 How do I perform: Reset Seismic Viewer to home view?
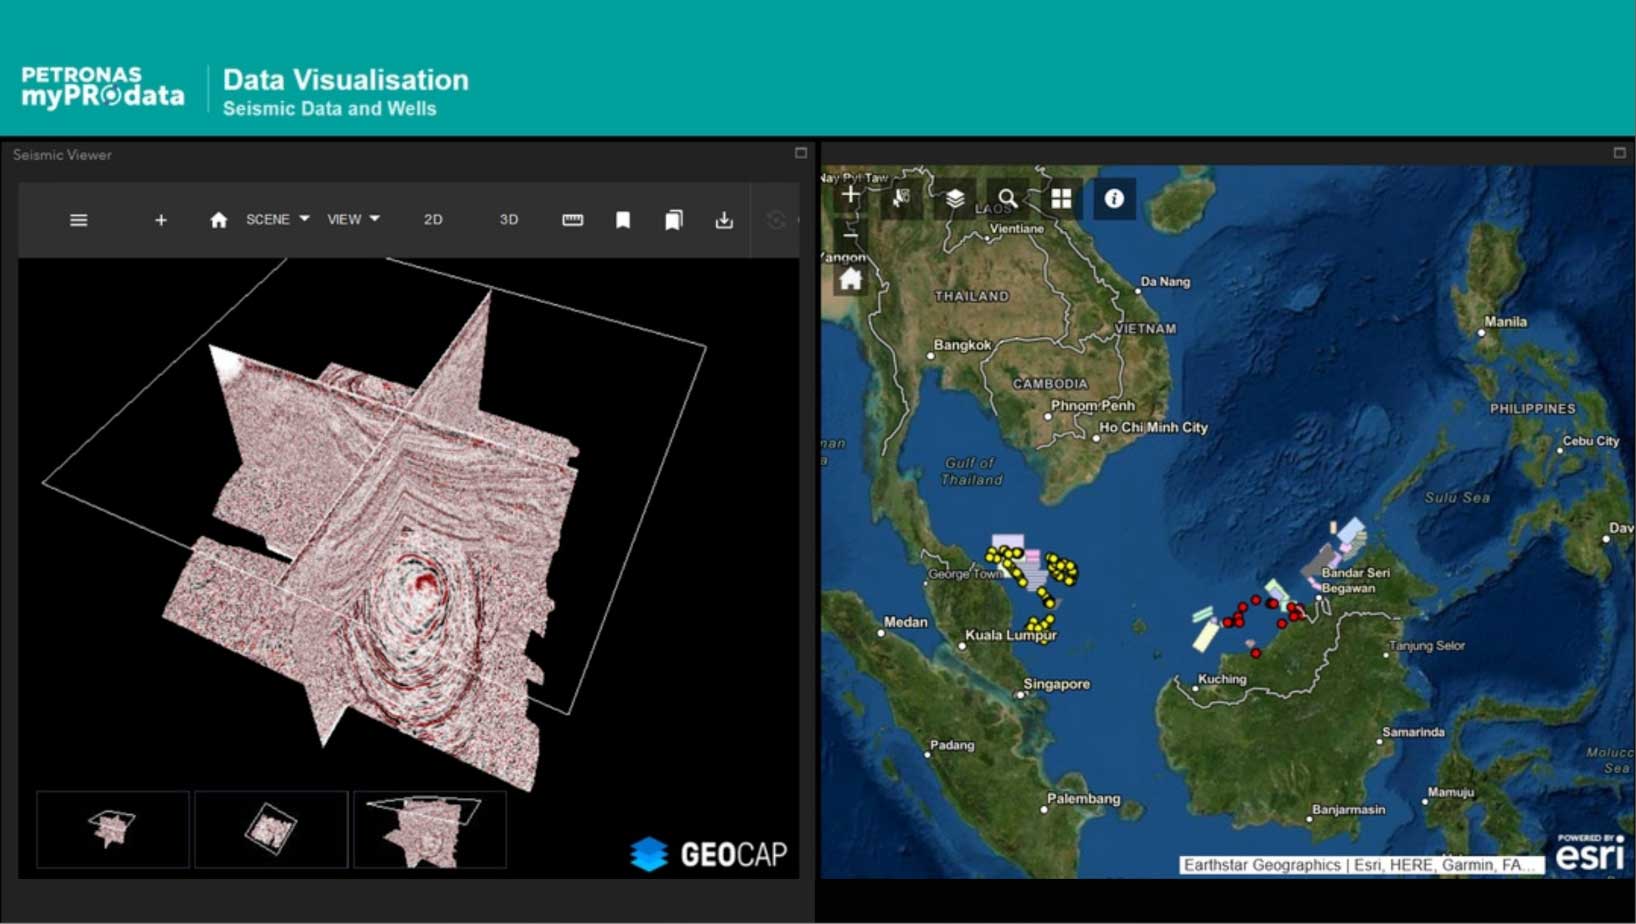coord(218,220)
